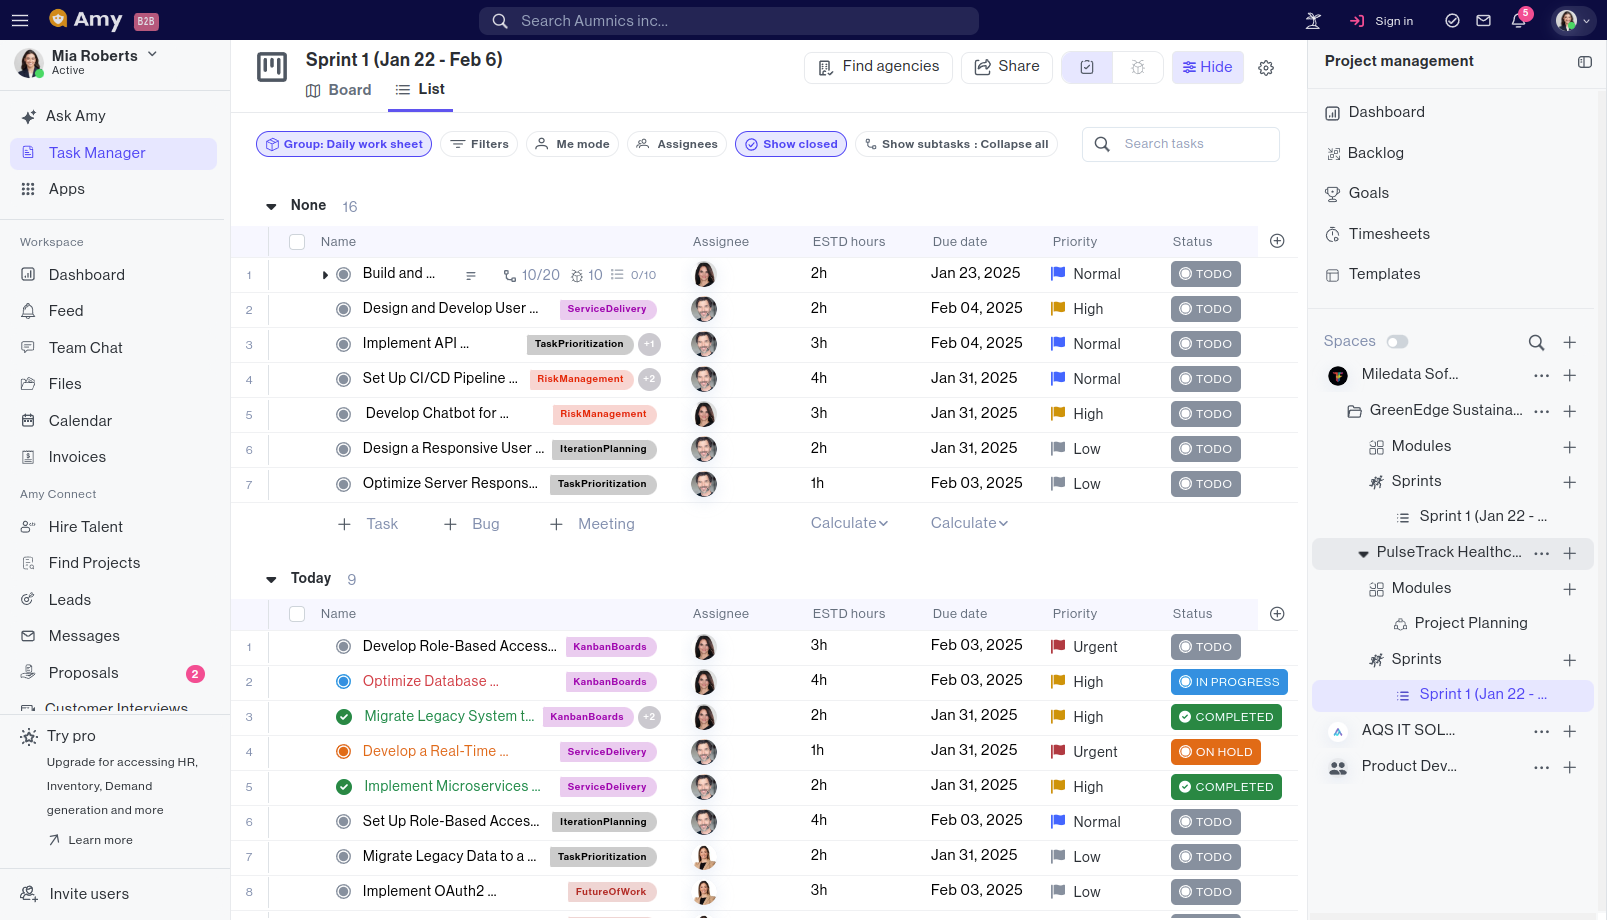Focus the Search tasks field

pos(1181,144)
